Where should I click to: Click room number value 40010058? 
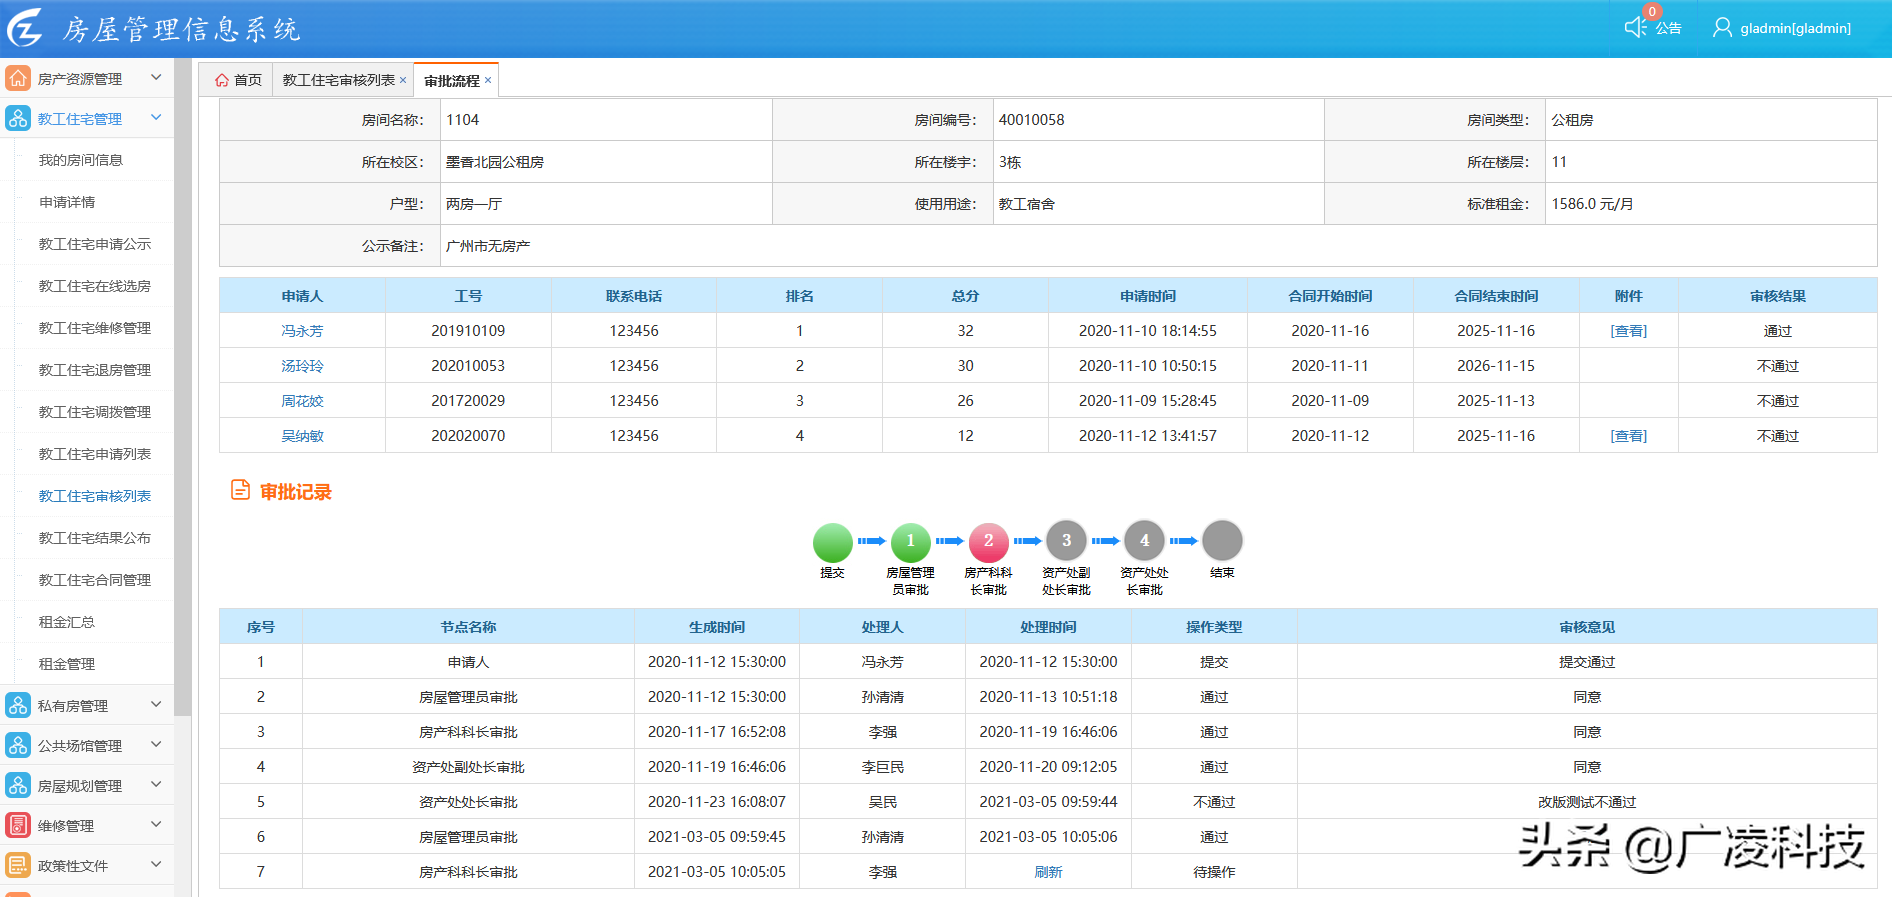[x=1031, y=120]
